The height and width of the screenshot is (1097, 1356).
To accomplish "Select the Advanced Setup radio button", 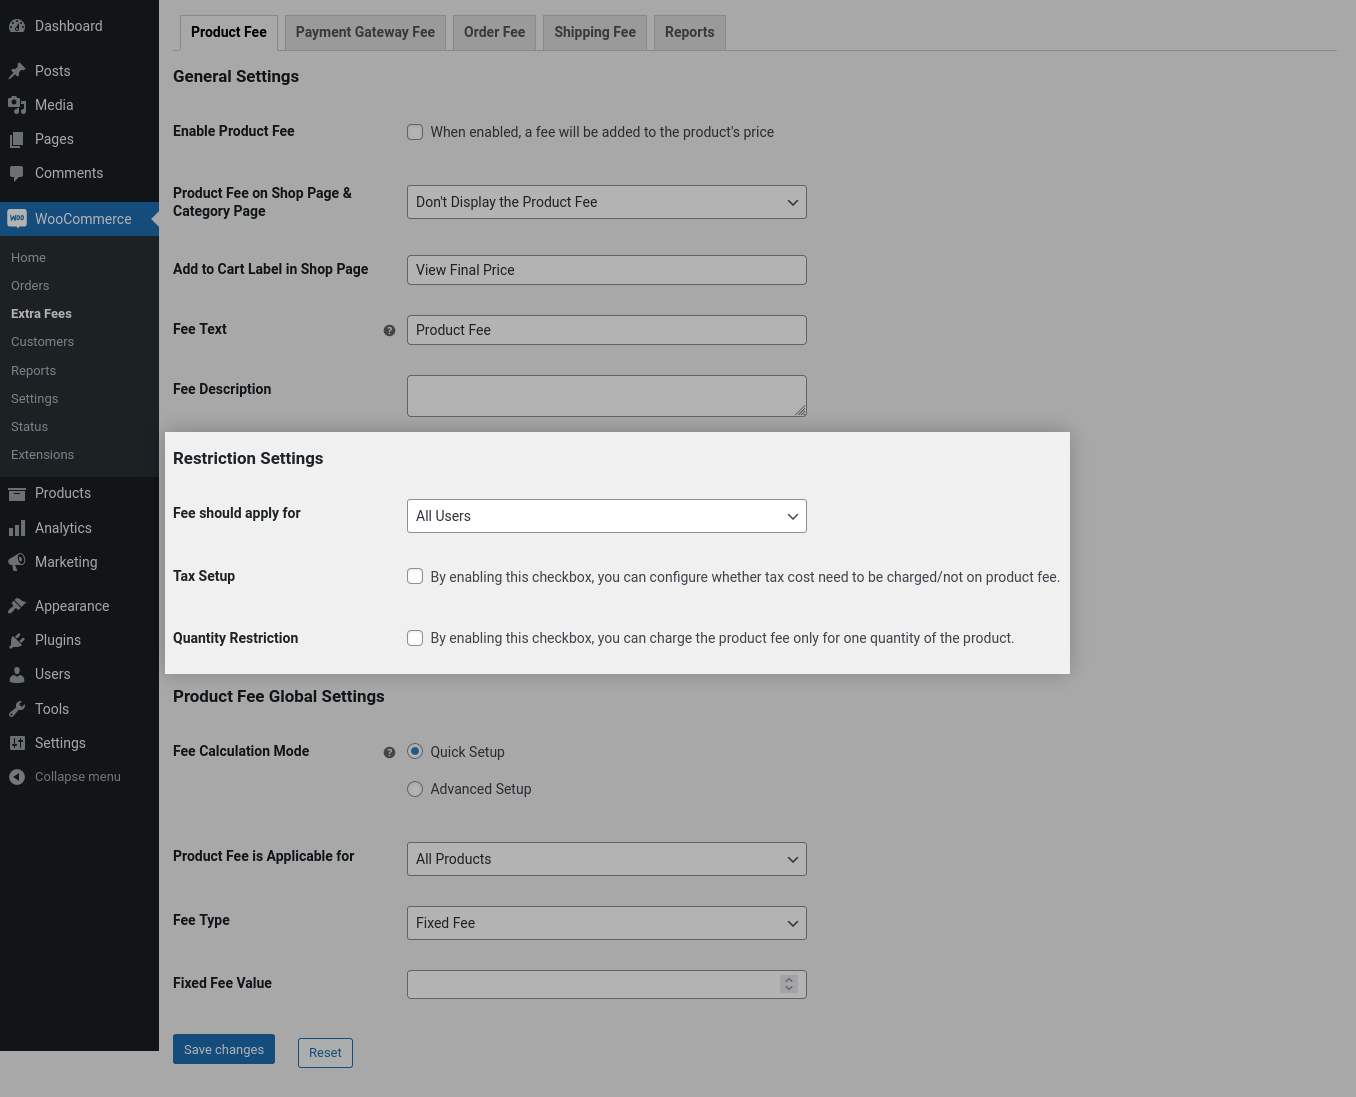I will (x=415, y=789).
